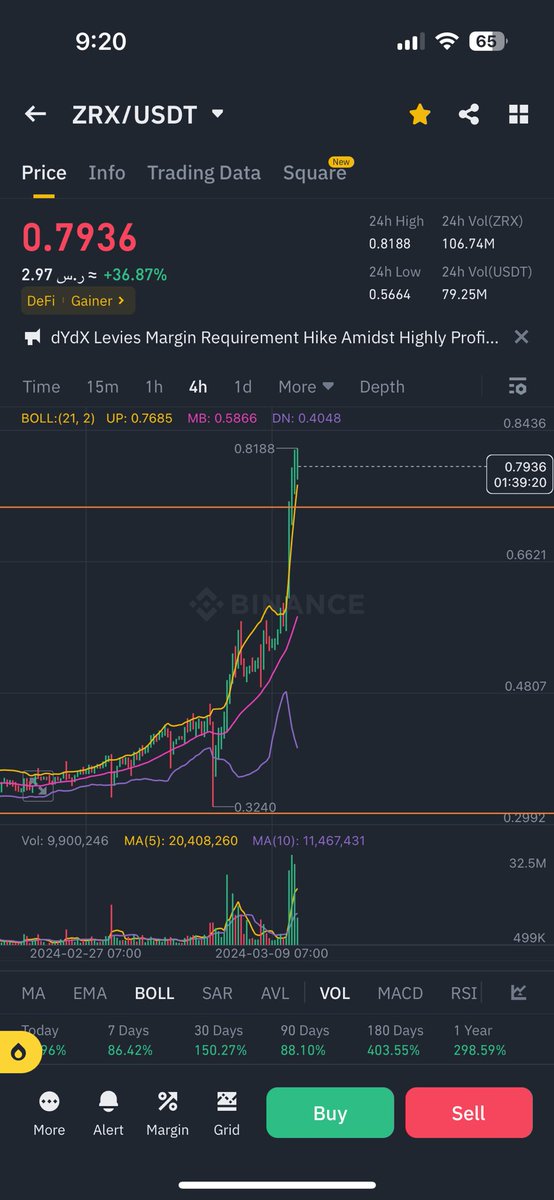This screenshot has width=554, height=1200.
Task: Tap the 24h High value 0.8188
Action: [390, 243]
